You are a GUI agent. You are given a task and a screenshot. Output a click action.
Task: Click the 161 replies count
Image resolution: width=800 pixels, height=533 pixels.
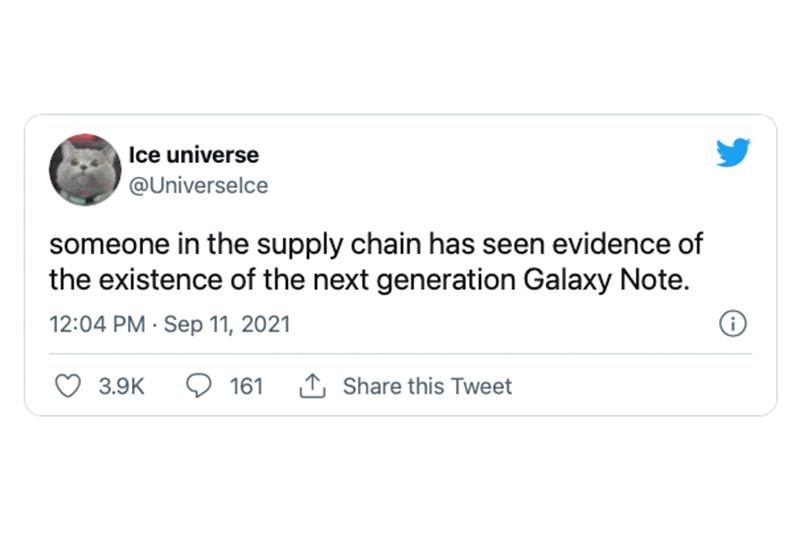[x=246, y=386]
